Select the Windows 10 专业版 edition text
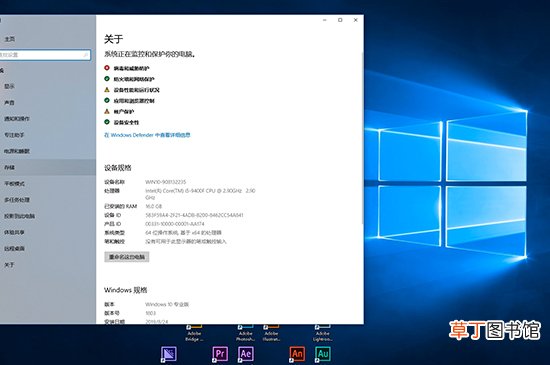 coord(167,304)
